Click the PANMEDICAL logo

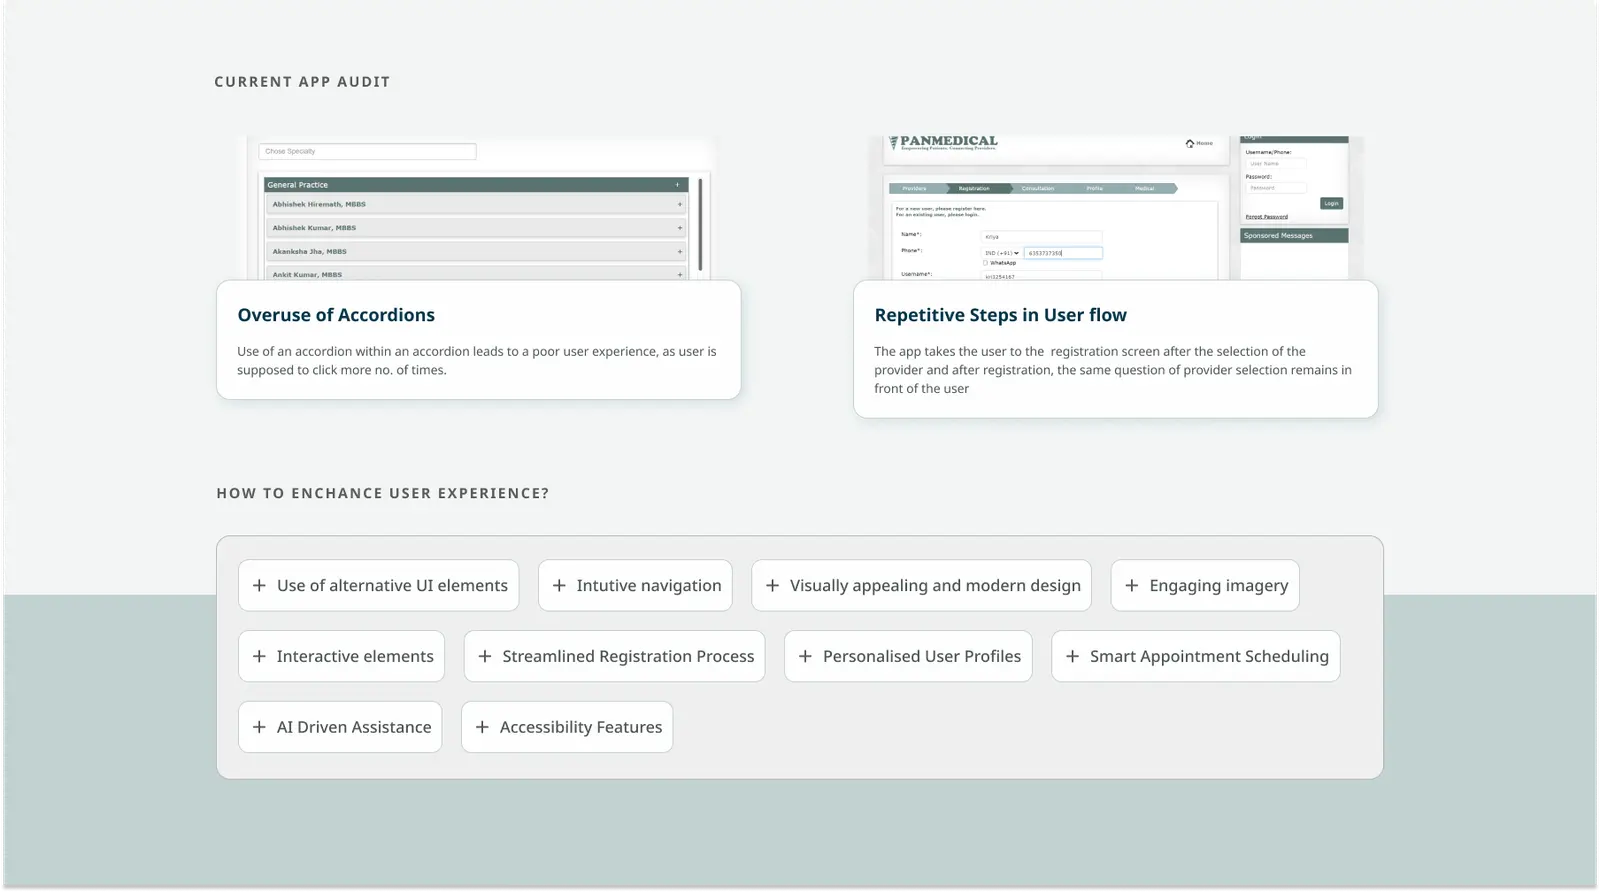pos(943,142)
